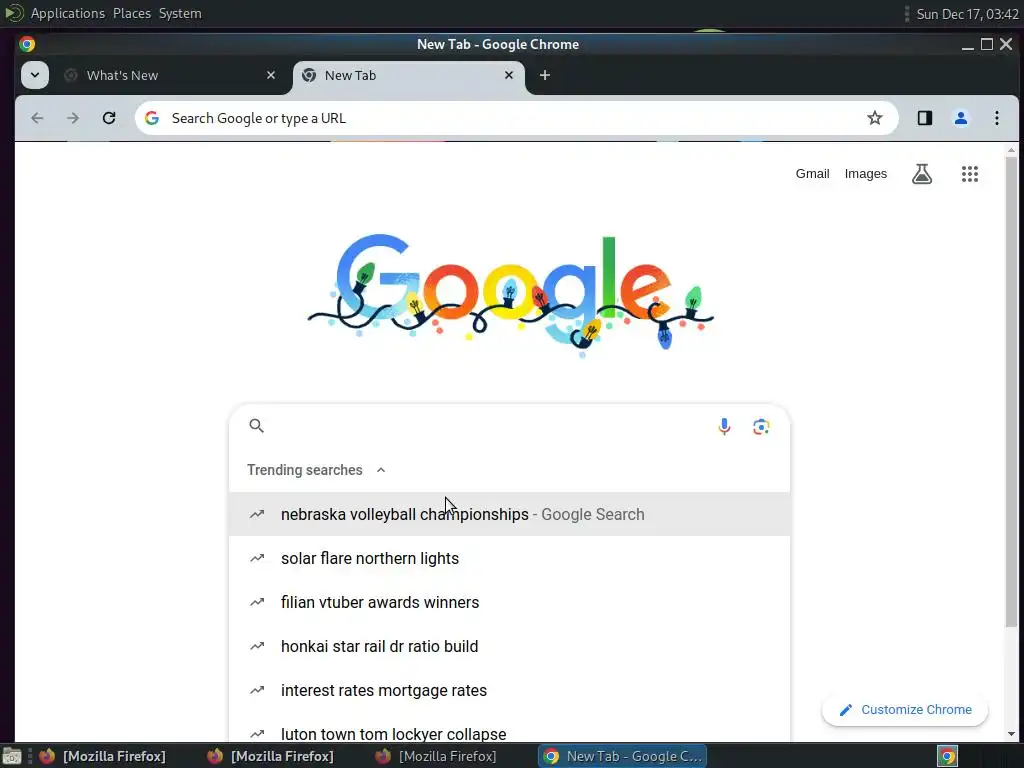This screenshot has width=1024, height=768.
Task: Click the show desktop icon in taskbar
Action: (x=12, y=756)
